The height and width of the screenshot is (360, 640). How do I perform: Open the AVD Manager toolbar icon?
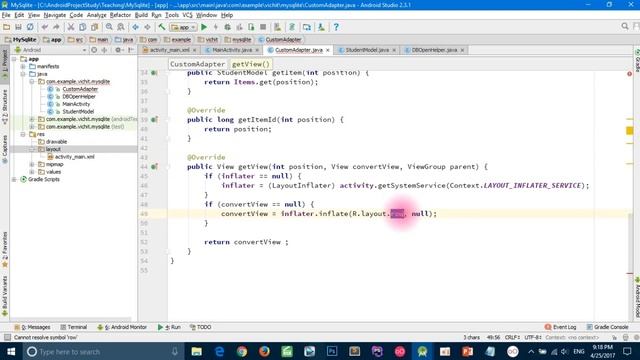click(x=278, y=27)
